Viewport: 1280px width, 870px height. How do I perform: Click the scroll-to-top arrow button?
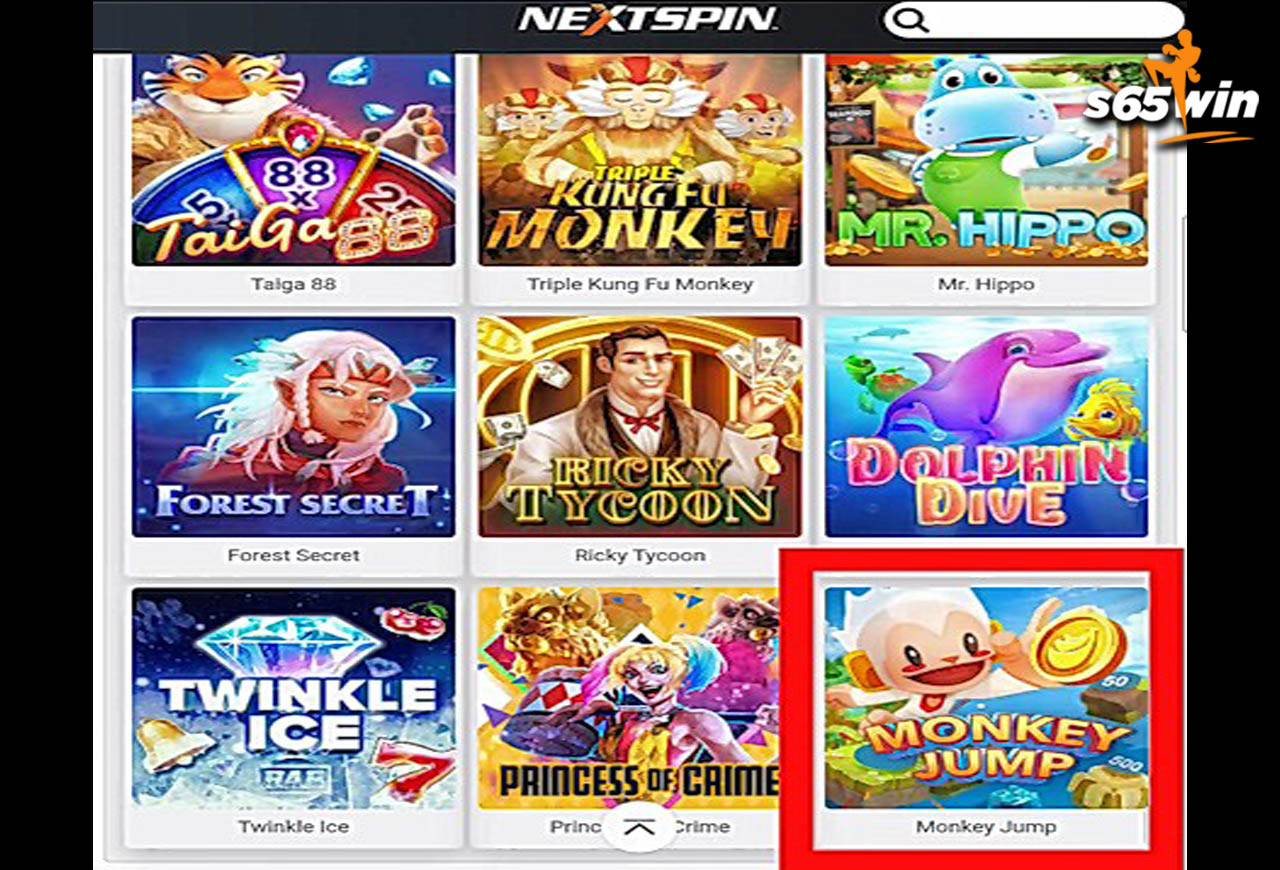click(x=639, y=827)
